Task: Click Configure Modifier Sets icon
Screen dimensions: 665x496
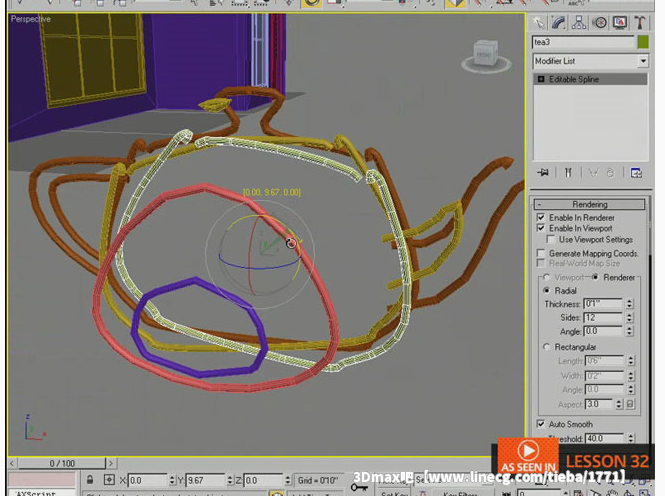Action: (x=637, y=172)
